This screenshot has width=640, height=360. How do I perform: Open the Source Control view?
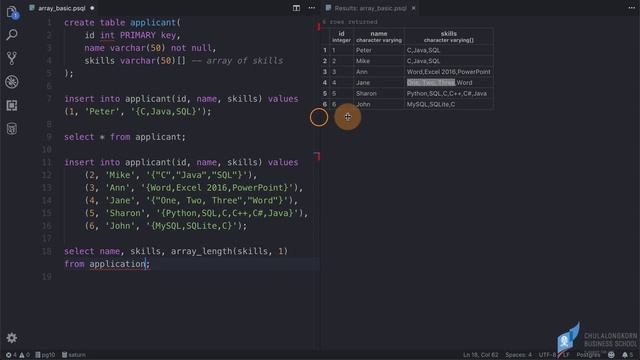click(x=12, y=58)
